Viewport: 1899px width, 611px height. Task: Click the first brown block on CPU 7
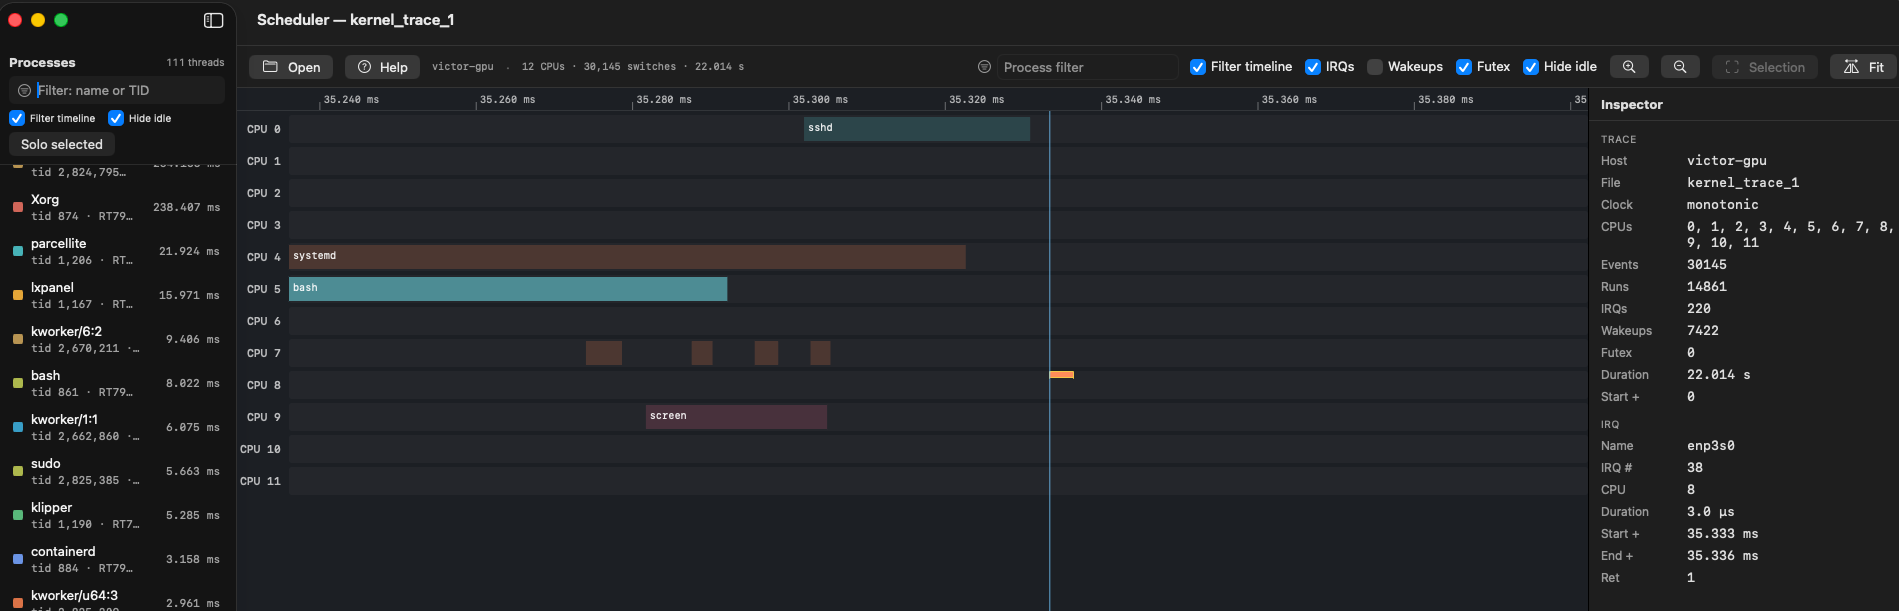click(604, 352)
